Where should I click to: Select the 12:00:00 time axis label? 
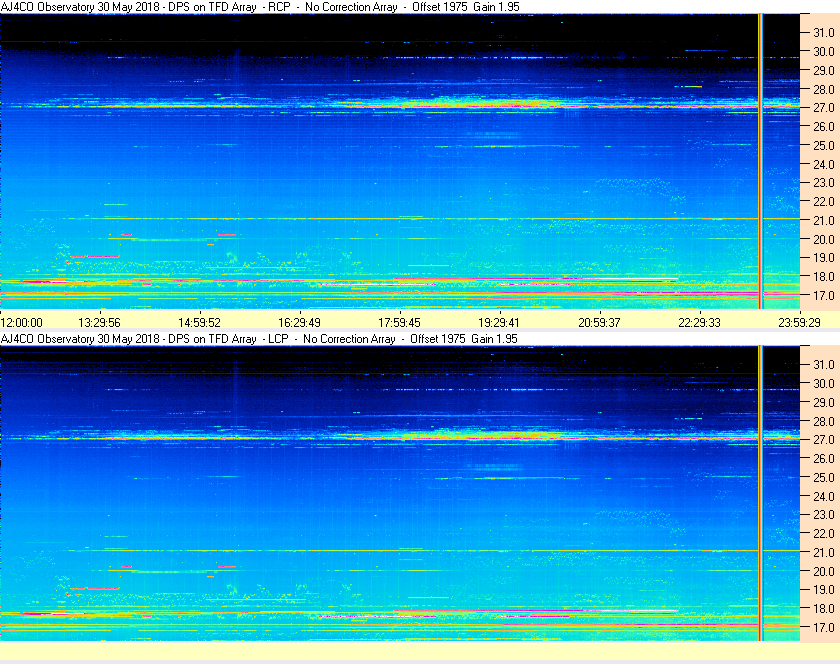(21, 323)
